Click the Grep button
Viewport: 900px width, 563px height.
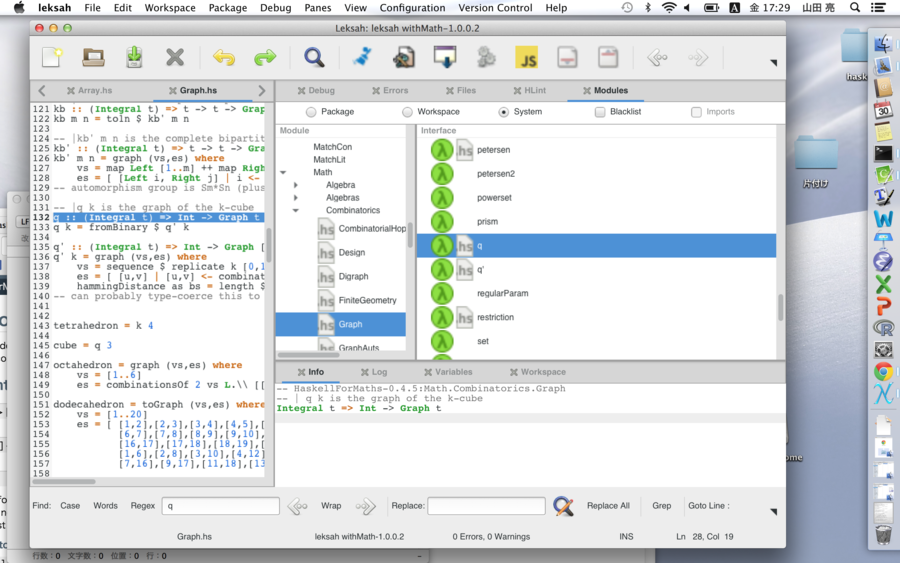click(x=661, y=506)
